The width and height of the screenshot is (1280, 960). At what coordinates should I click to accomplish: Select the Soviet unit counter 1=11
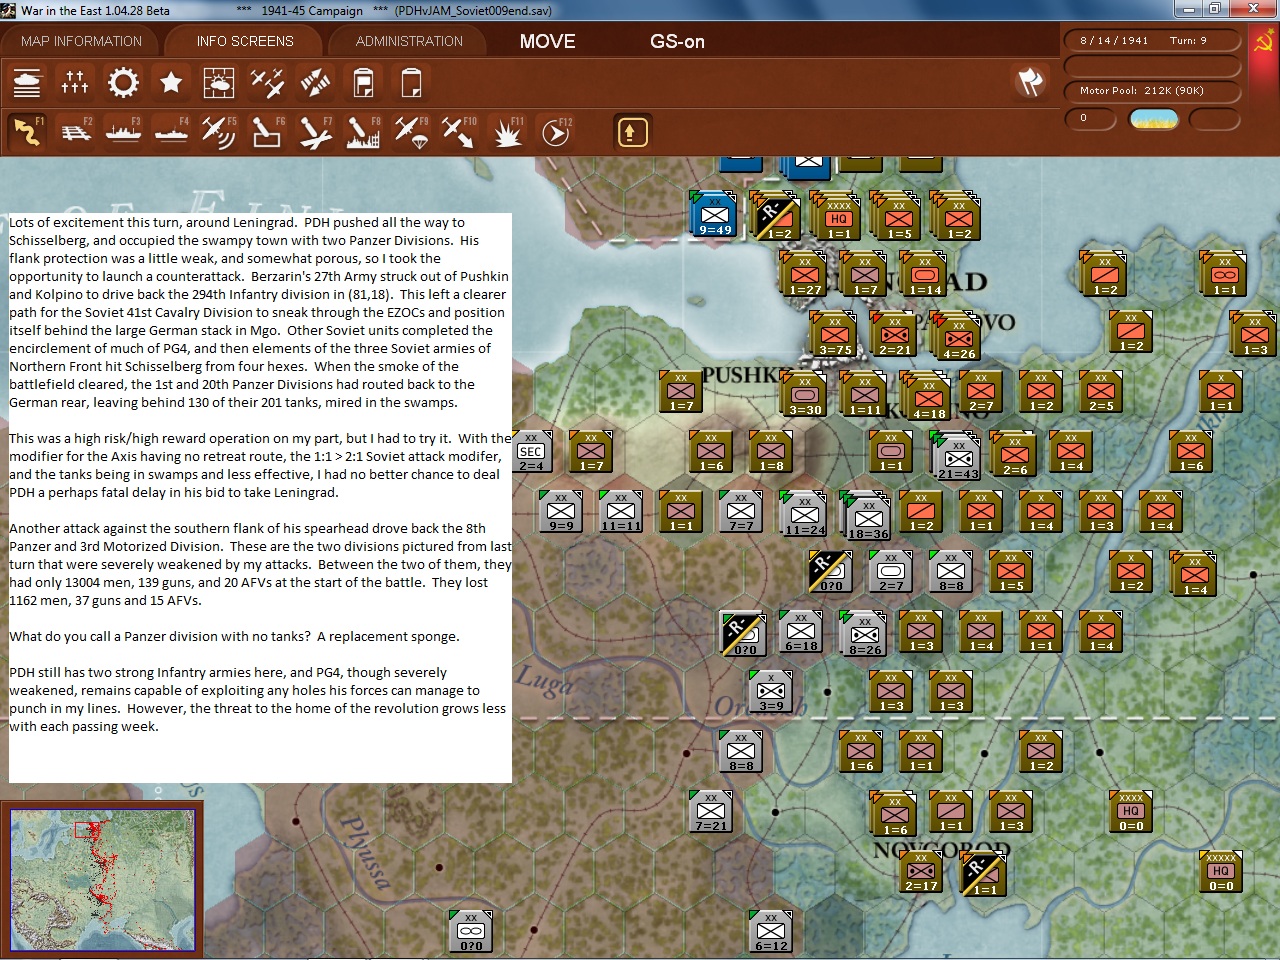[x=865, y=395]
